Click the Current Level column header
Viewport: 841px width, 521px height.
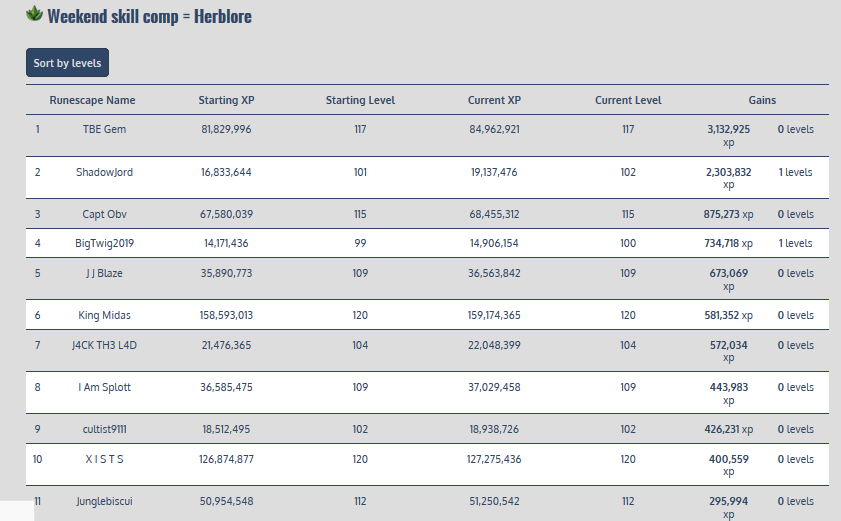point(628,100)
